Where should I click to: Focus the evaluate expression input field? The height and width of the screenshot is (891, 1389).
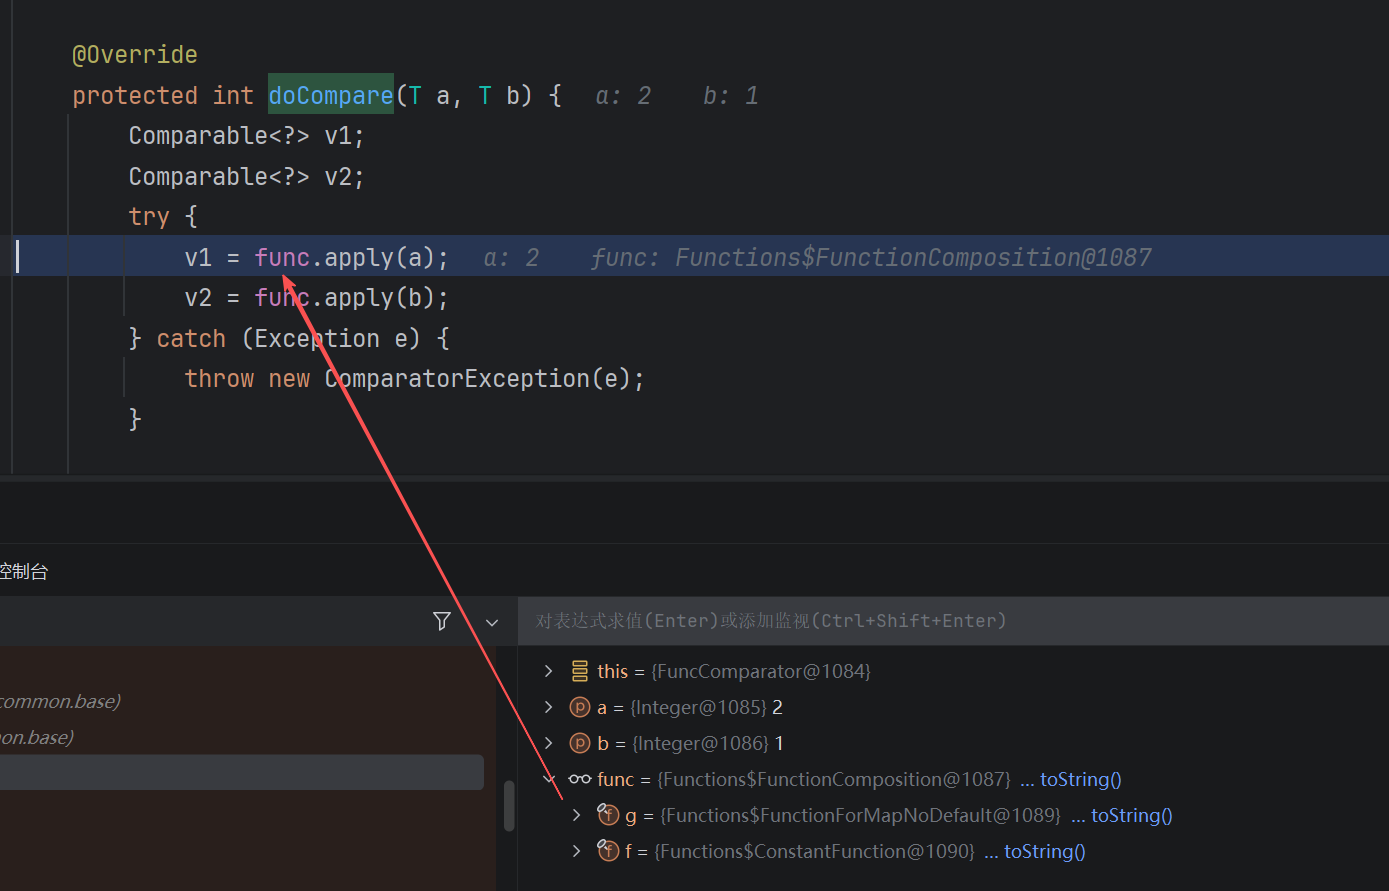point(953,621)
